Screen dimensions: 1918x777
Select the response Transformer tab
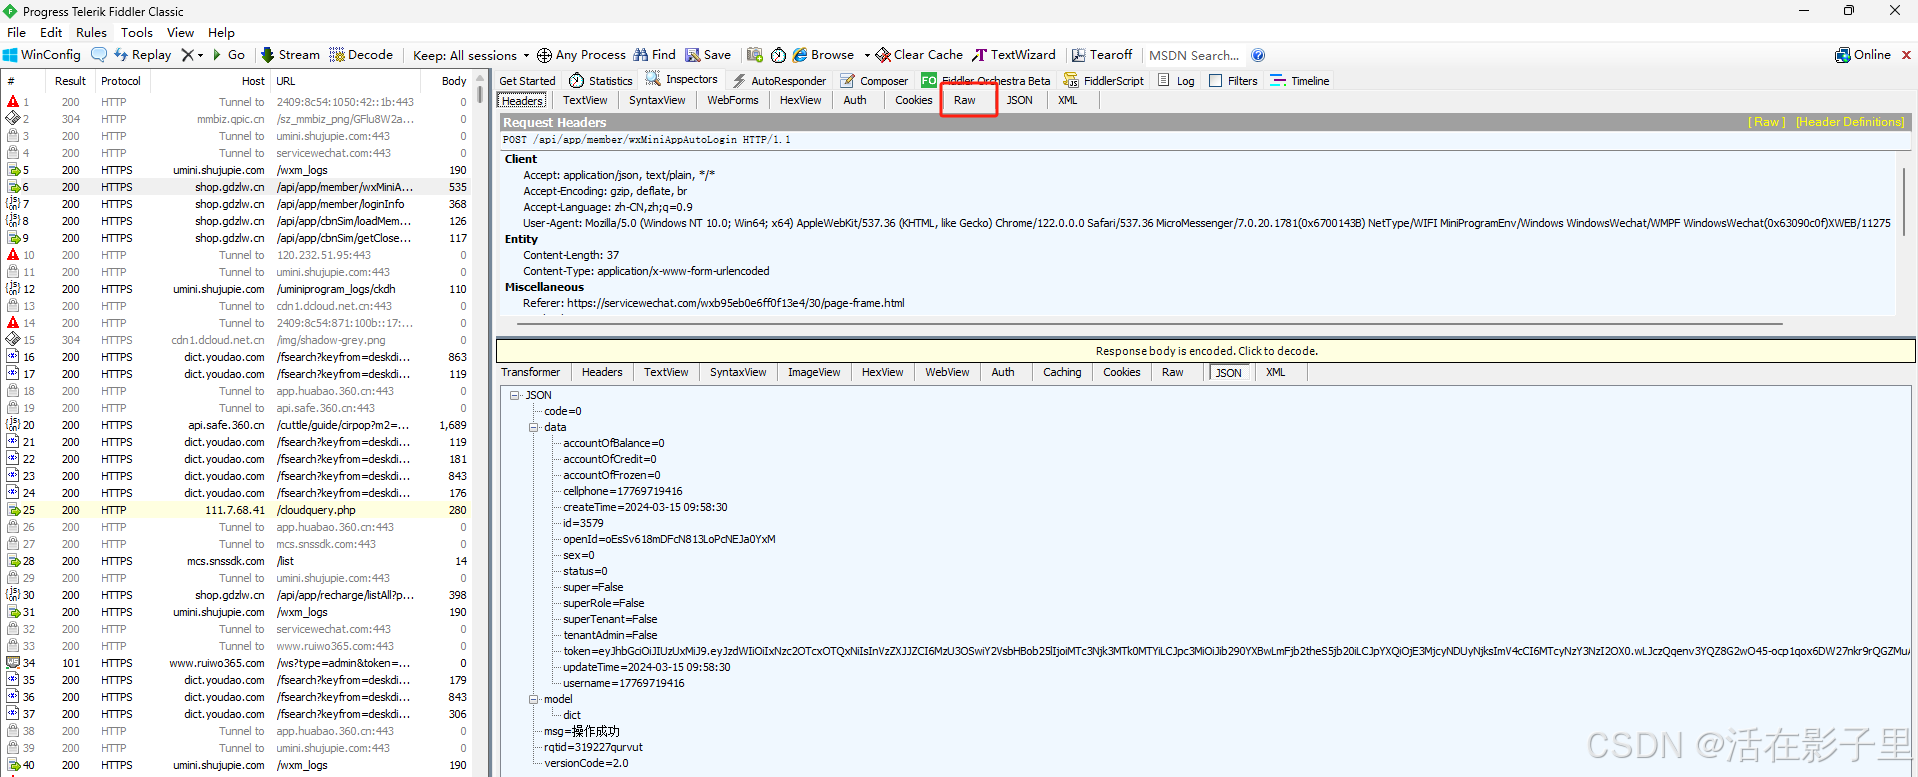click(x=531, y=372)
